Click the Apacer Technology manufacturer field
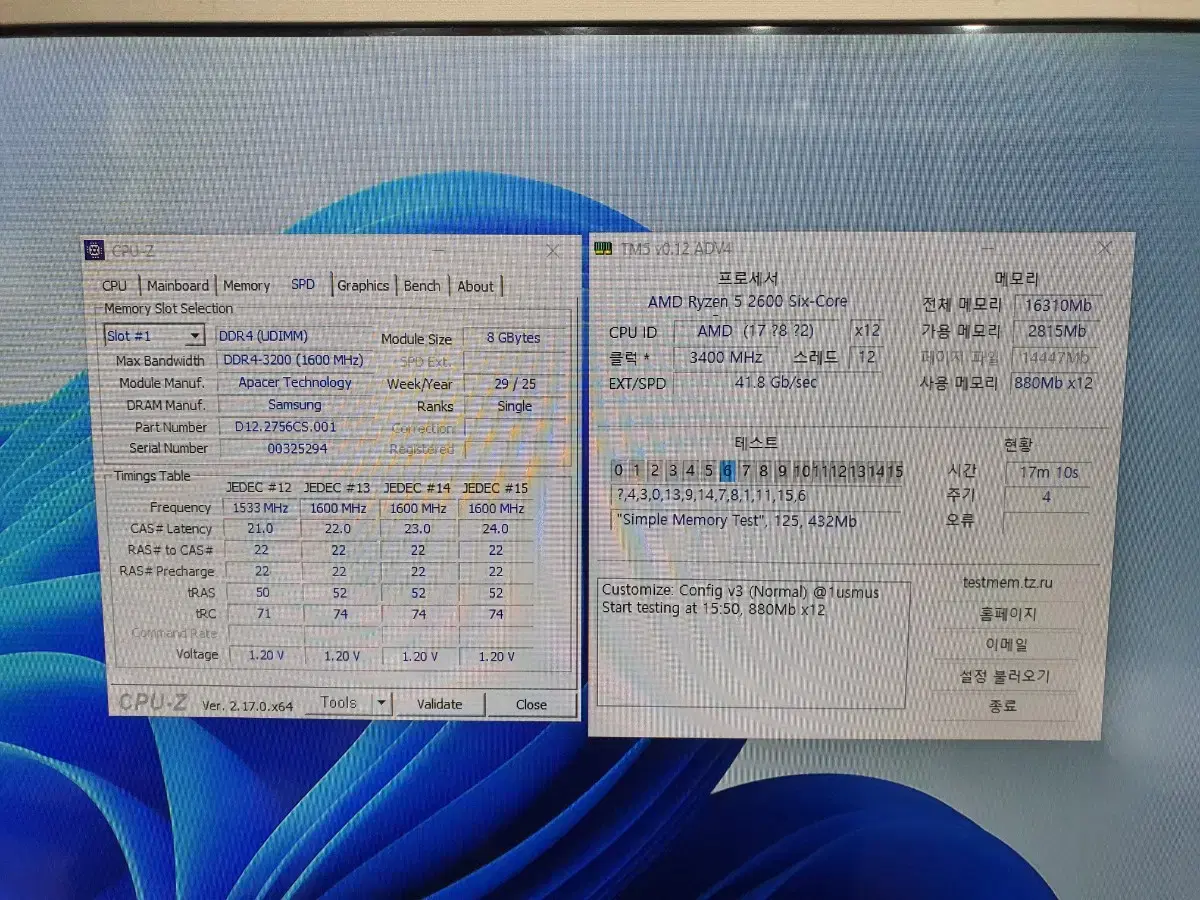 coord(295,382)
